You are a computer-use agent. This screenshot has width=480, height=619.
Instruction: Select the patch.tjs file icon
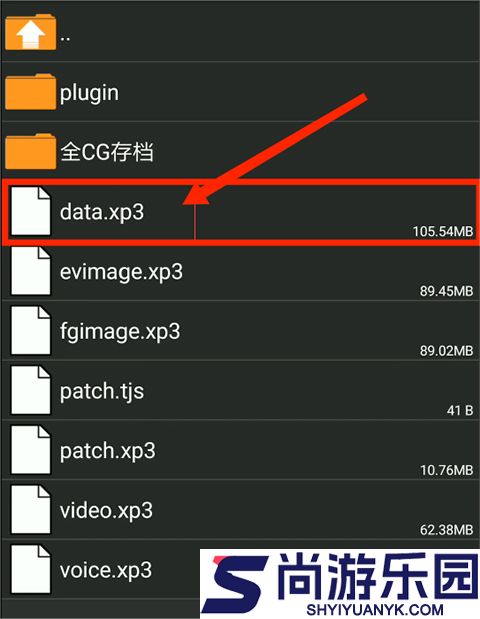coord(30,390)
